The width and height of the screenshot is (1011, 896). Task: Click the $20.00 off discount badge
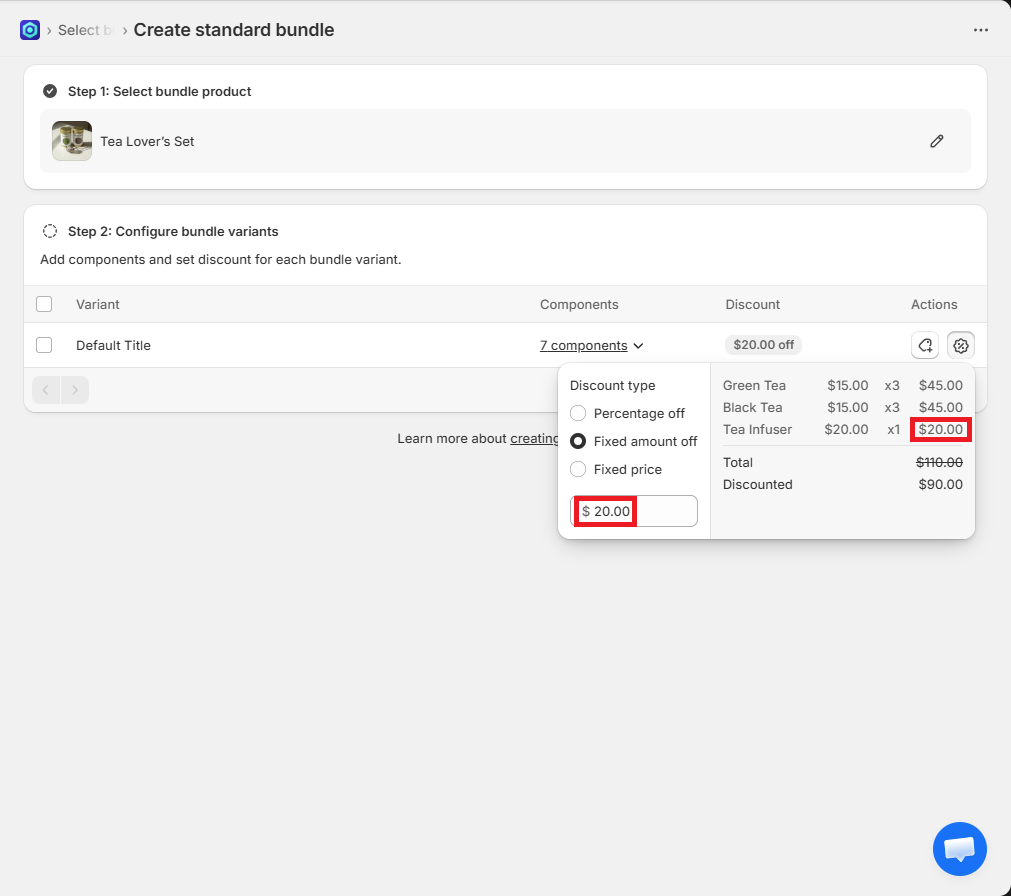pos(763,345)
